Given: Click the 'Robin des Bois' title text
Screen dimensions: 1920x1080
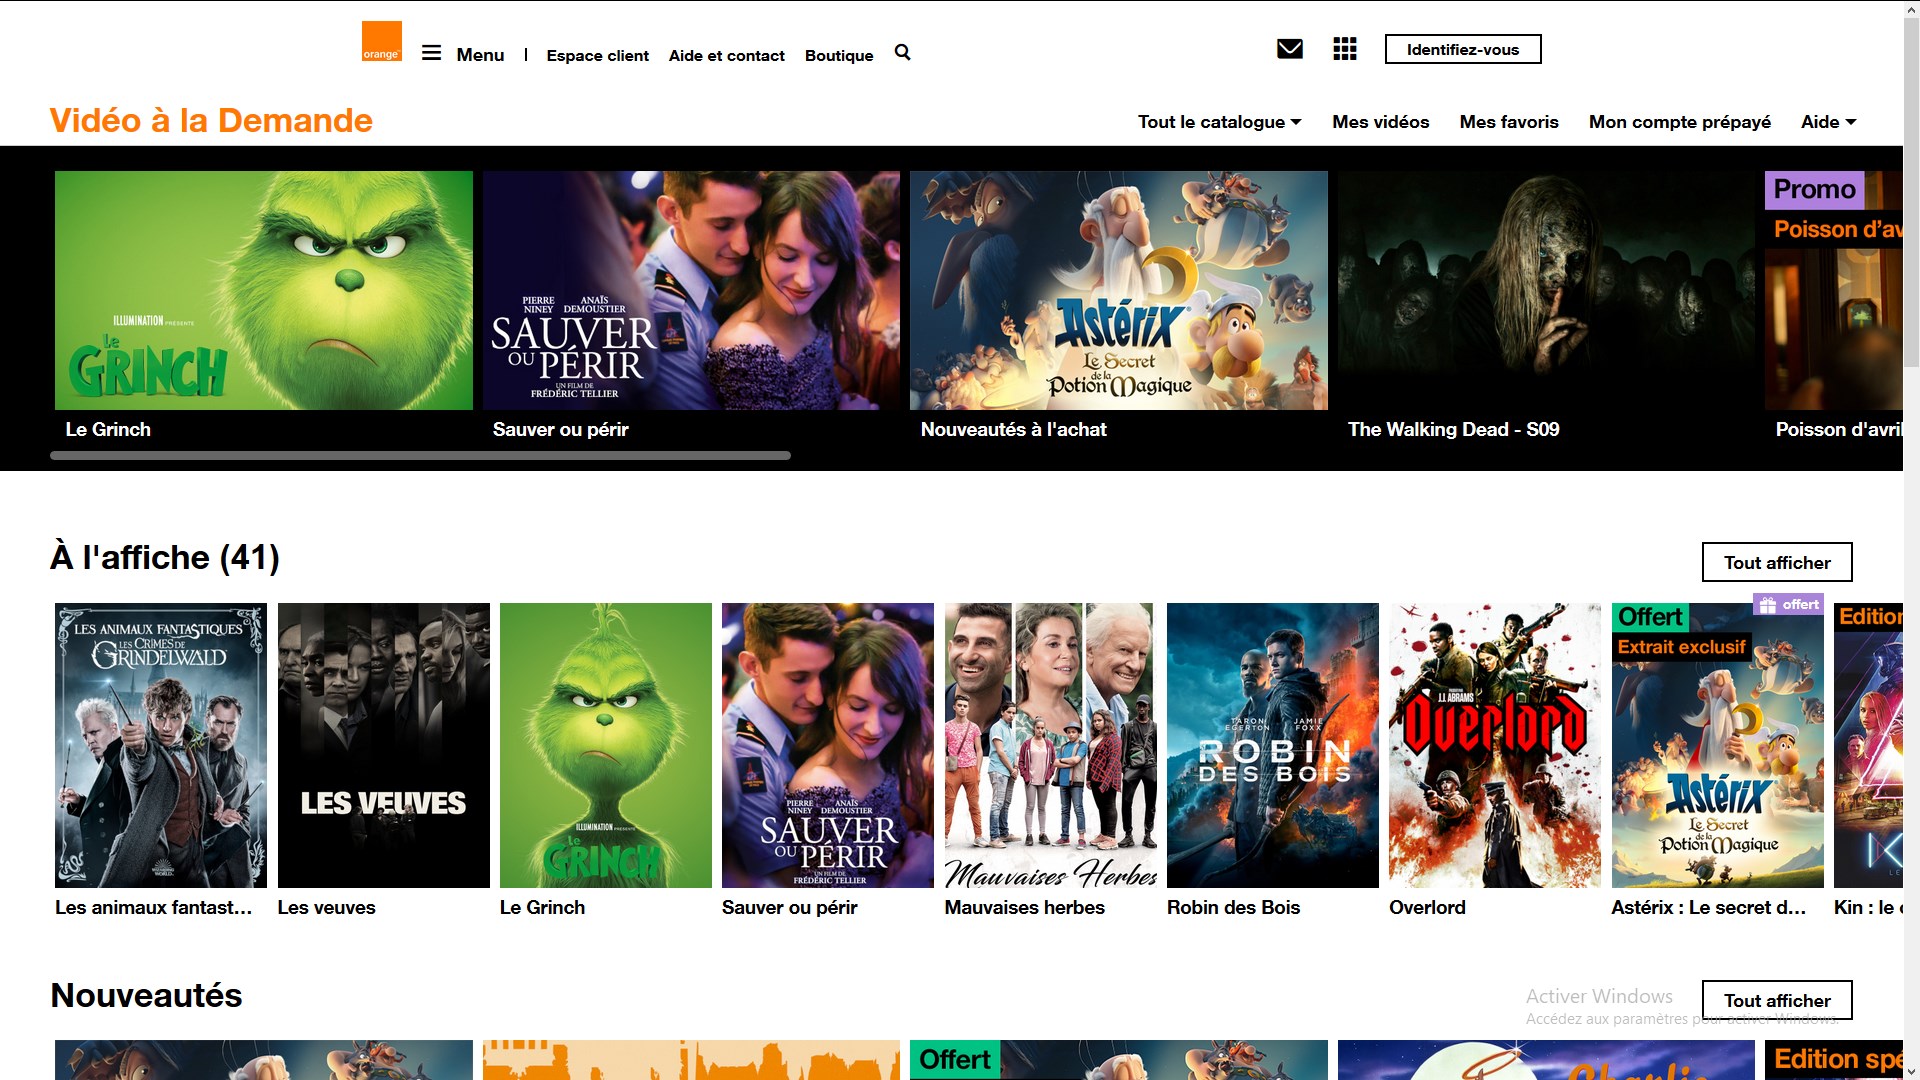Looking at the screenshot, I should [x=1233, y=907].
